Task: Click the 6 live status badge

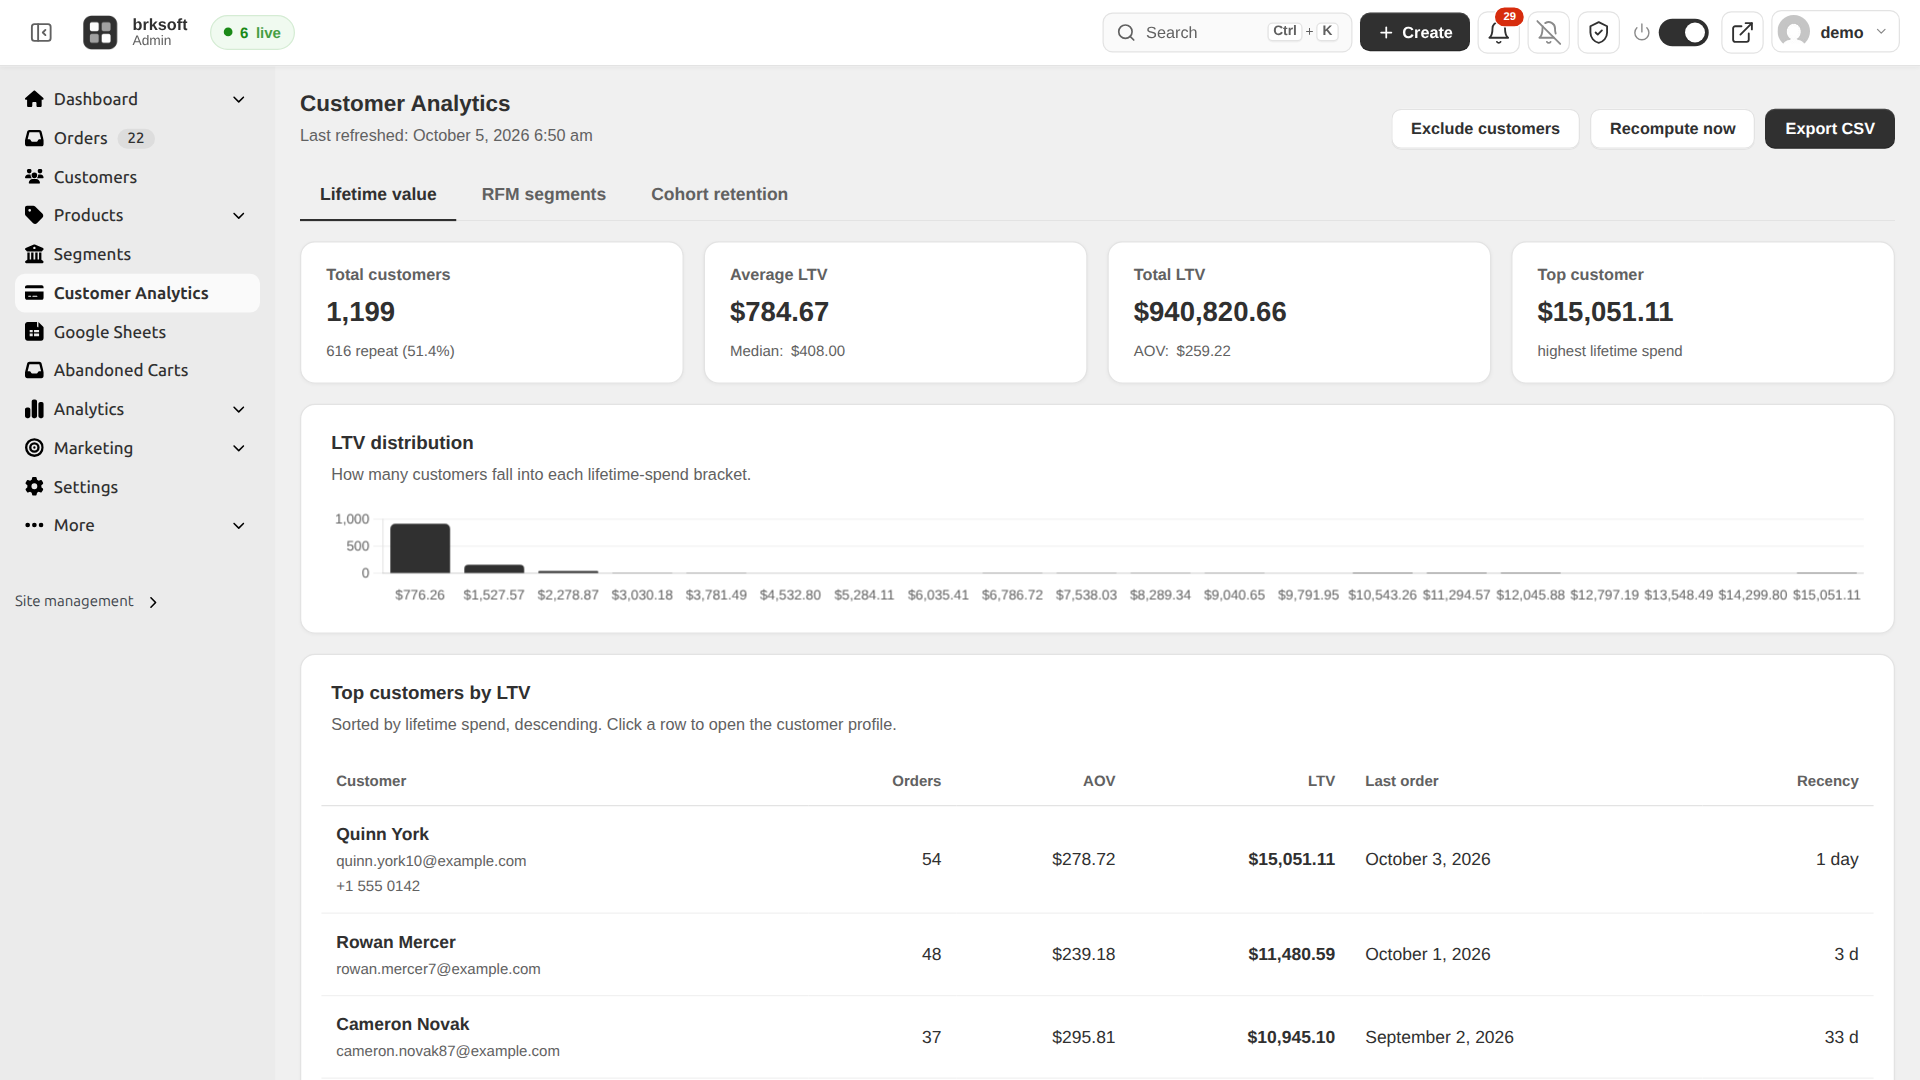Action: [252, 32]
